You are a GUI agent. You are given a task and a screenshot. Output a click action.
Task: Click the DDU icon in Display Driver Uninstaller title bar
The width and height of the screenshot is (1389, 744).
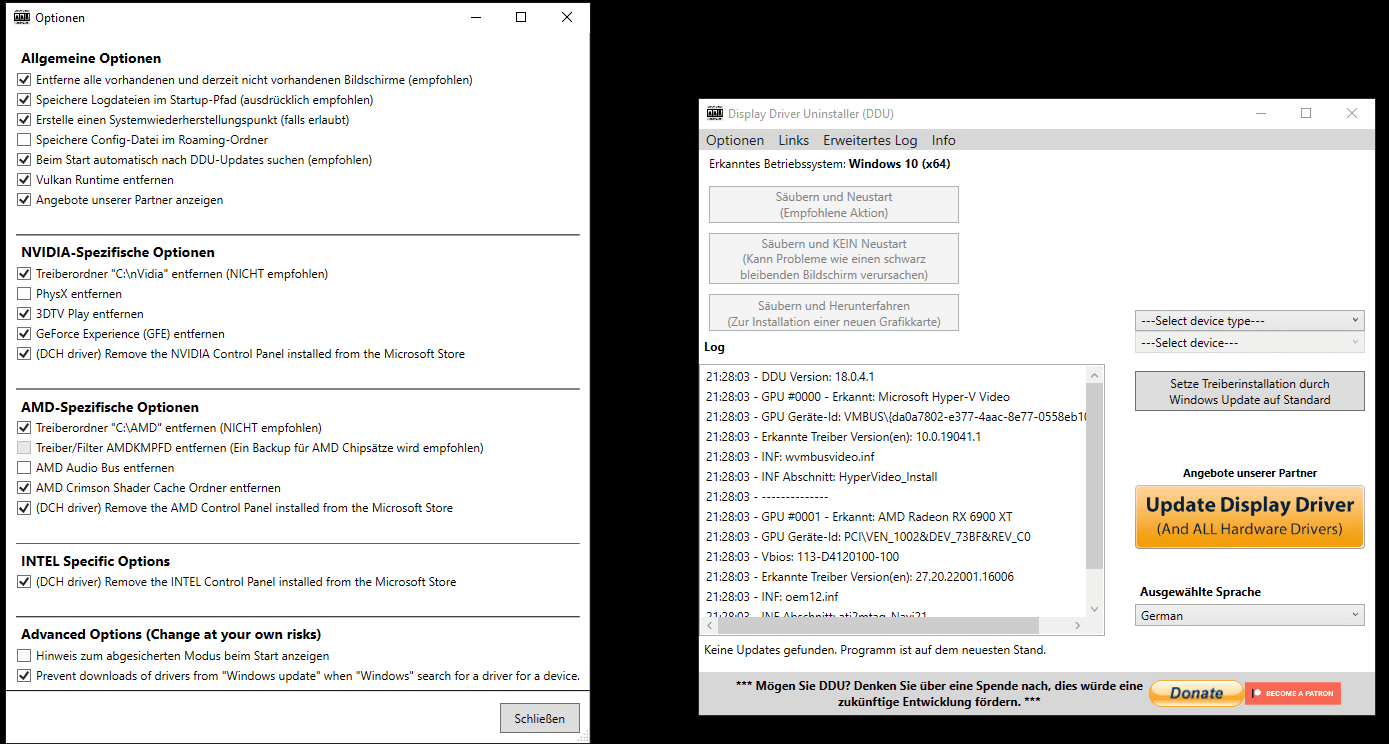715,113
